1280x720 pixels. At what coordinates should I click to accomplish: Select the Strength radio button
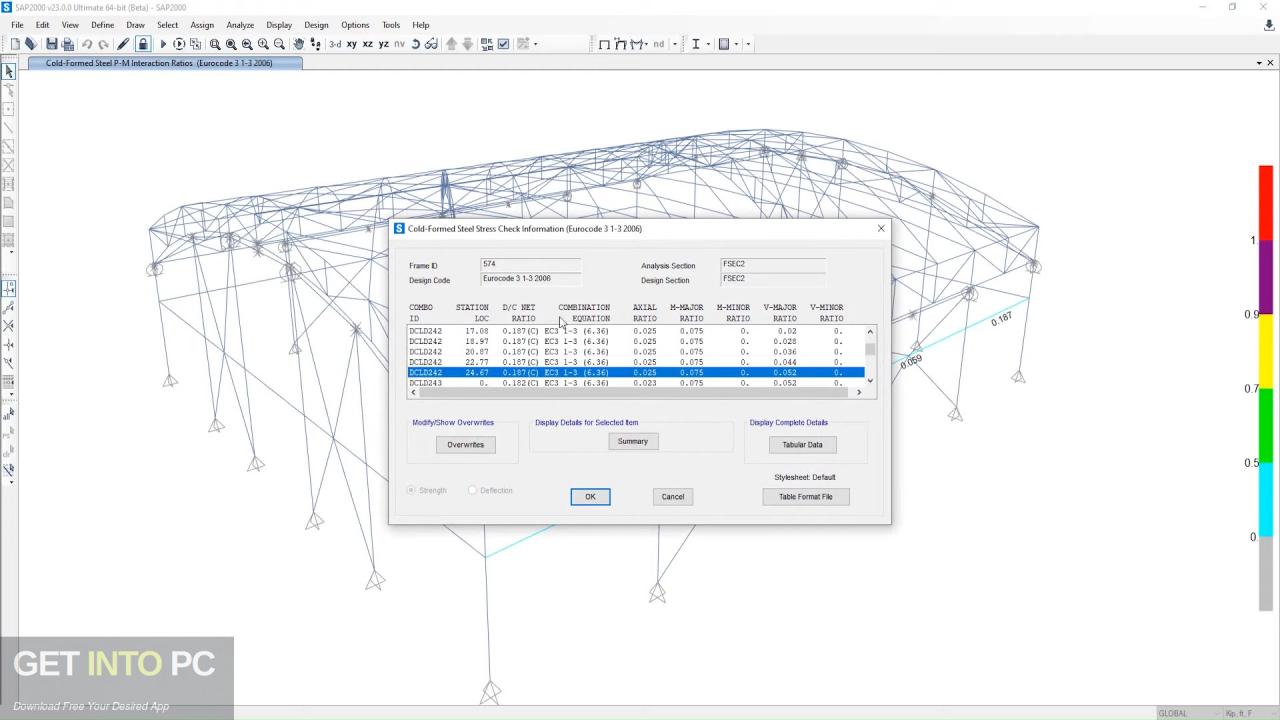click(x=411, y=490)
